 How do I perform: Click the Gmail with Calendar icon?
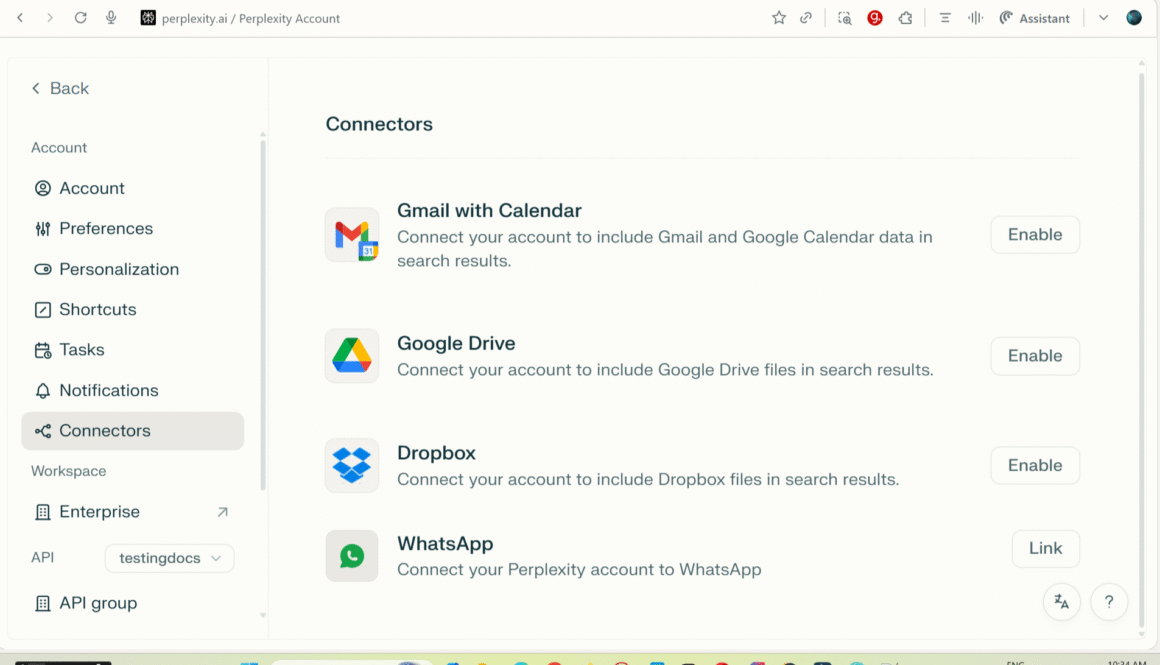click(x=352, y=235)
